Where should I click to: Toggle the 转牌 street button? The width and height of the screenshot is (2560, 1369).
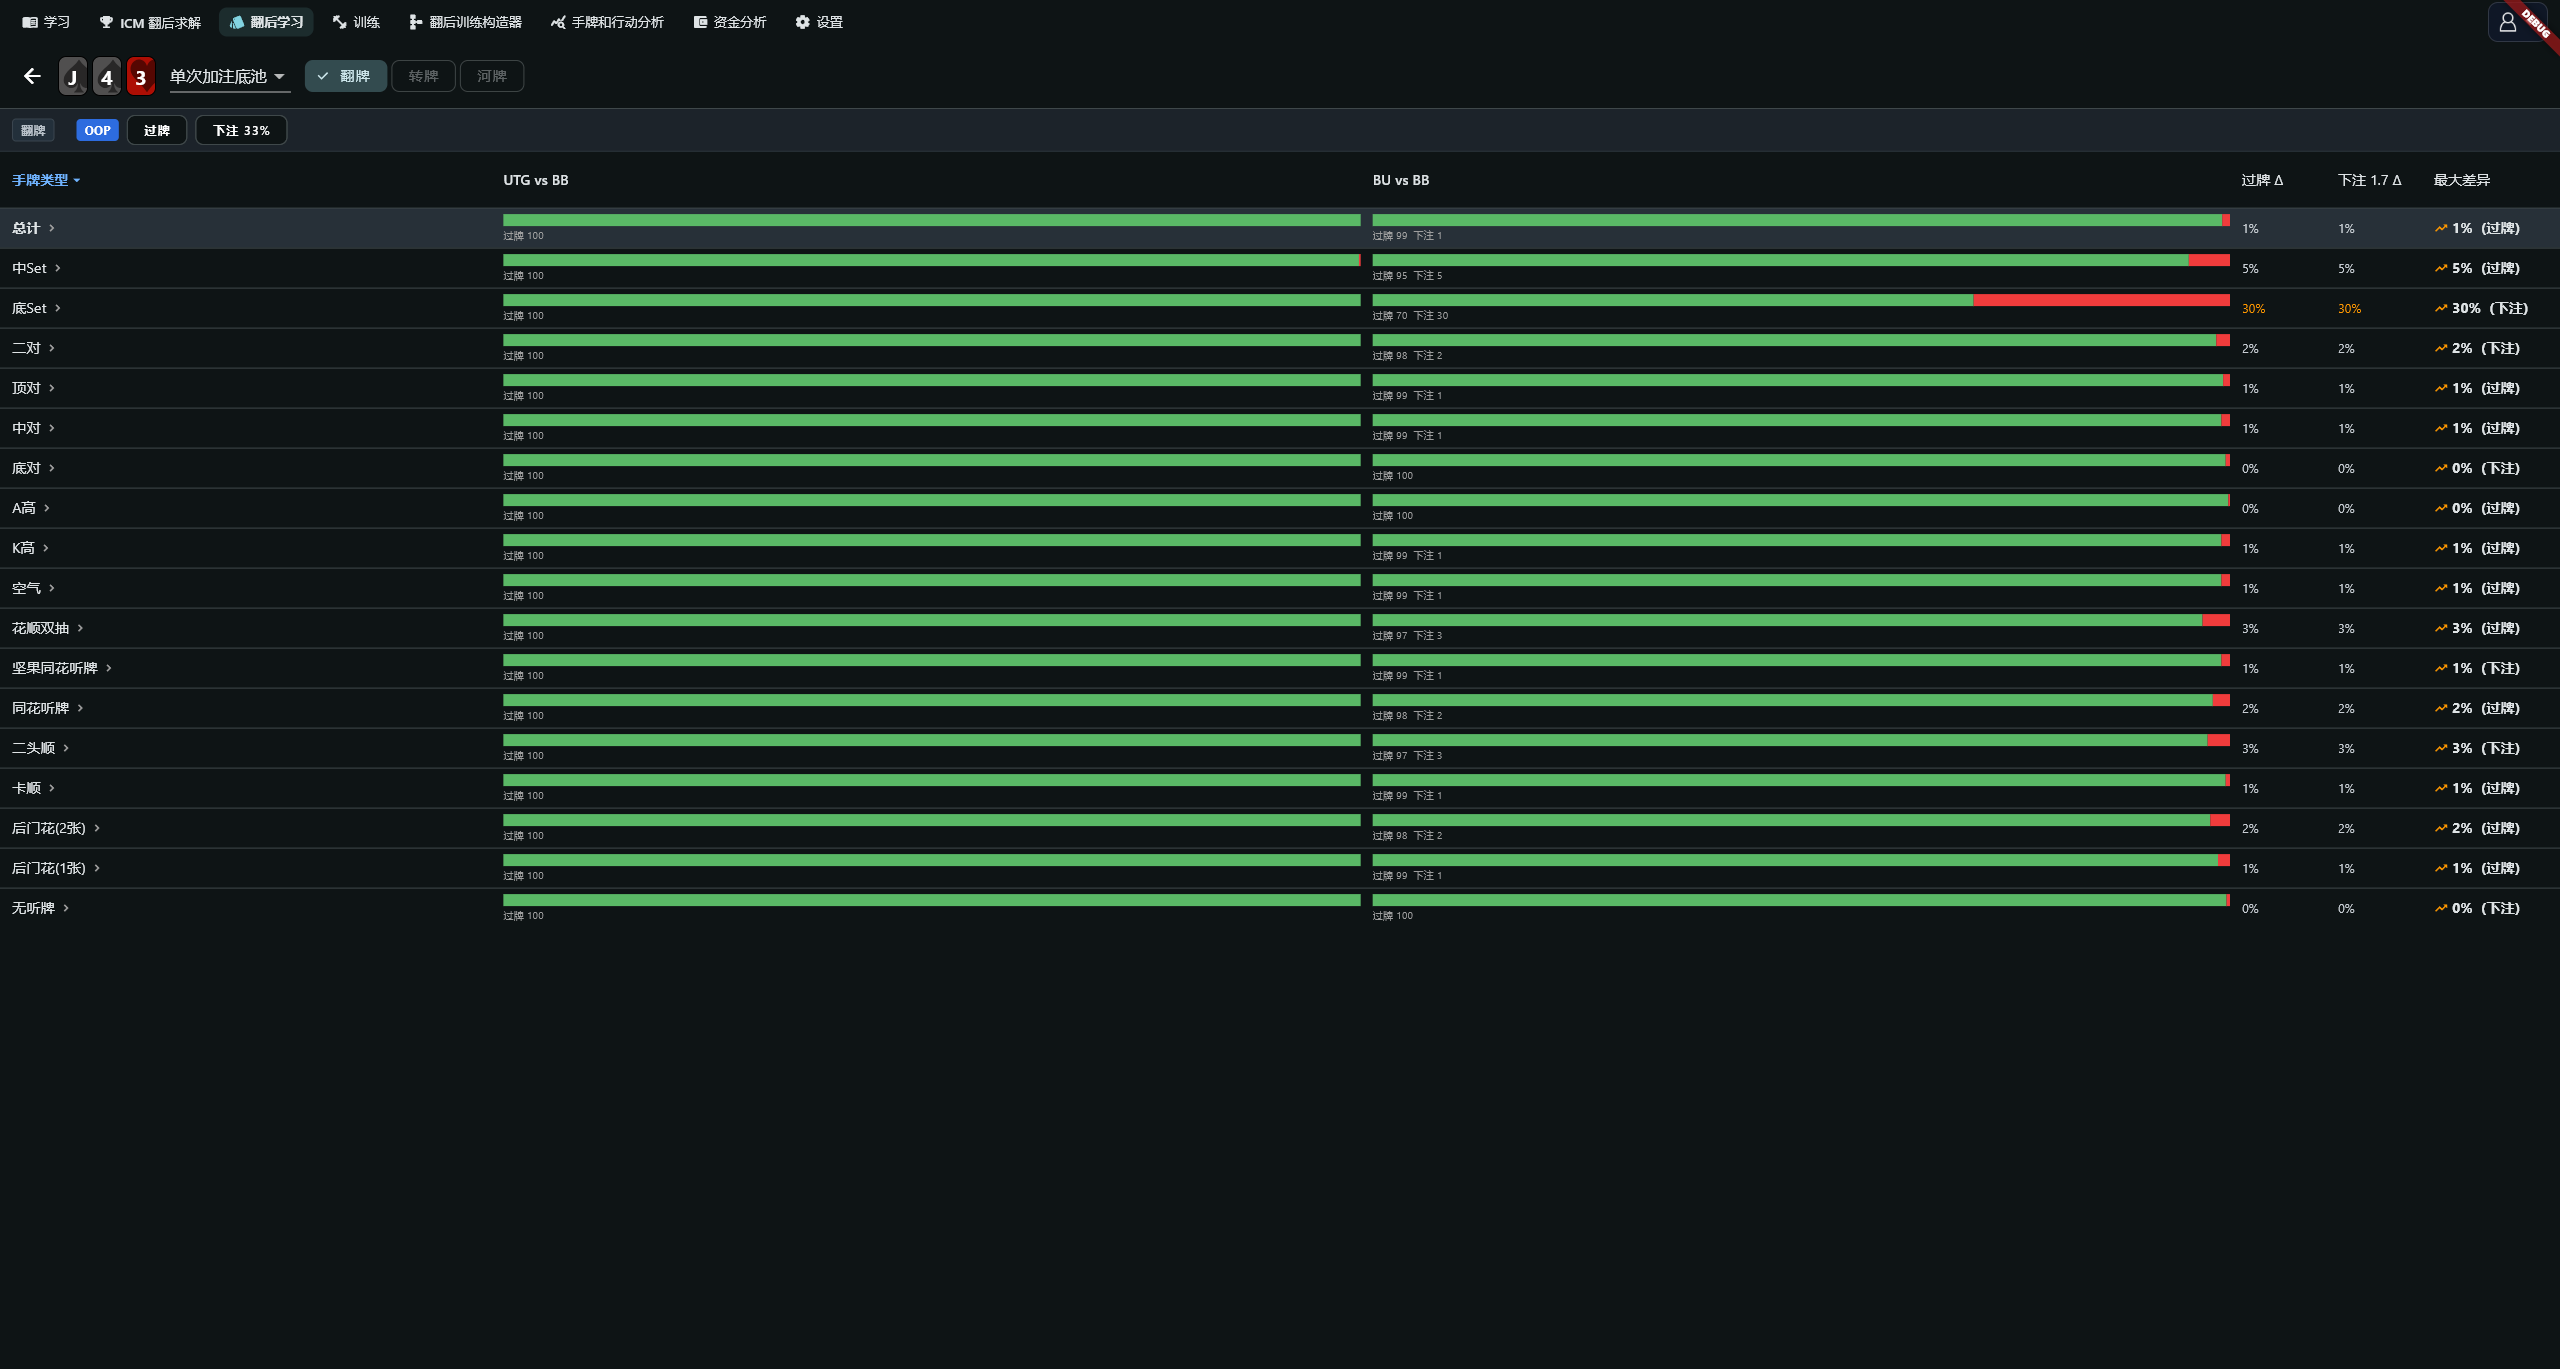423,76
